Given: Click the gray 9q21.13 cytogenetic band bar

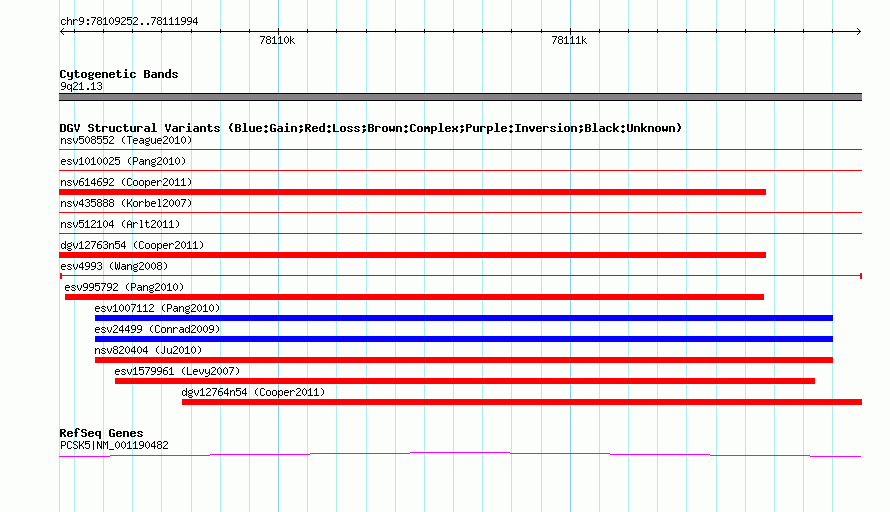Looking at the screenshot, I should pos(460,97).
